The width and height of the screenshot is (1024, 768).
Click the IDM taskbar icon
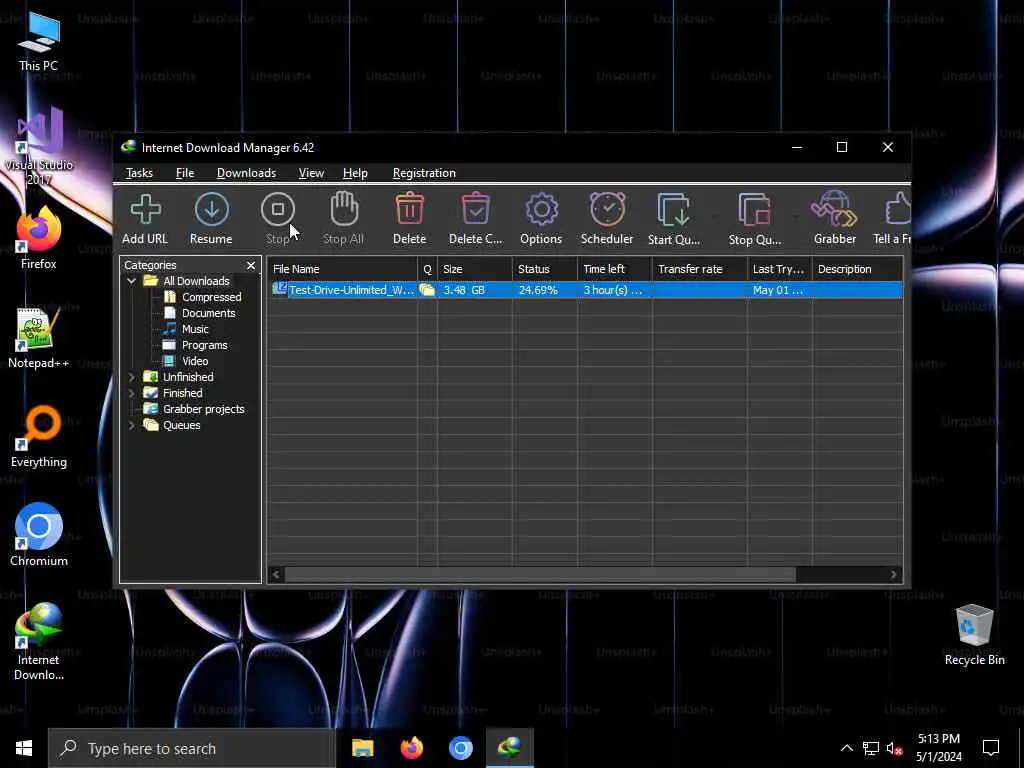coord(509,748)
